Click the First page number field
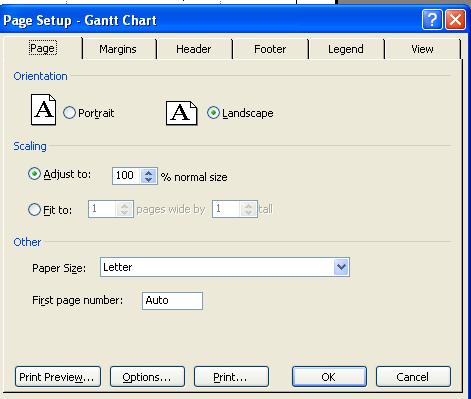 coord(172,301)
